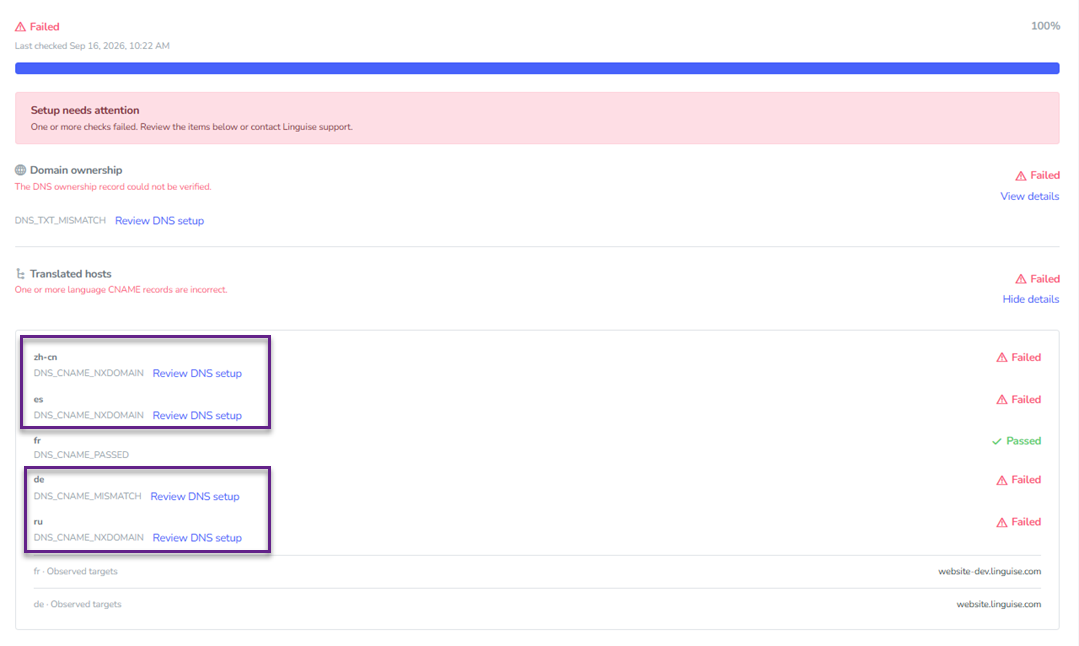The image size is (1079, 646).
Task: Click the es row Failed warning icon
Action: click(x=1002, y=400)
